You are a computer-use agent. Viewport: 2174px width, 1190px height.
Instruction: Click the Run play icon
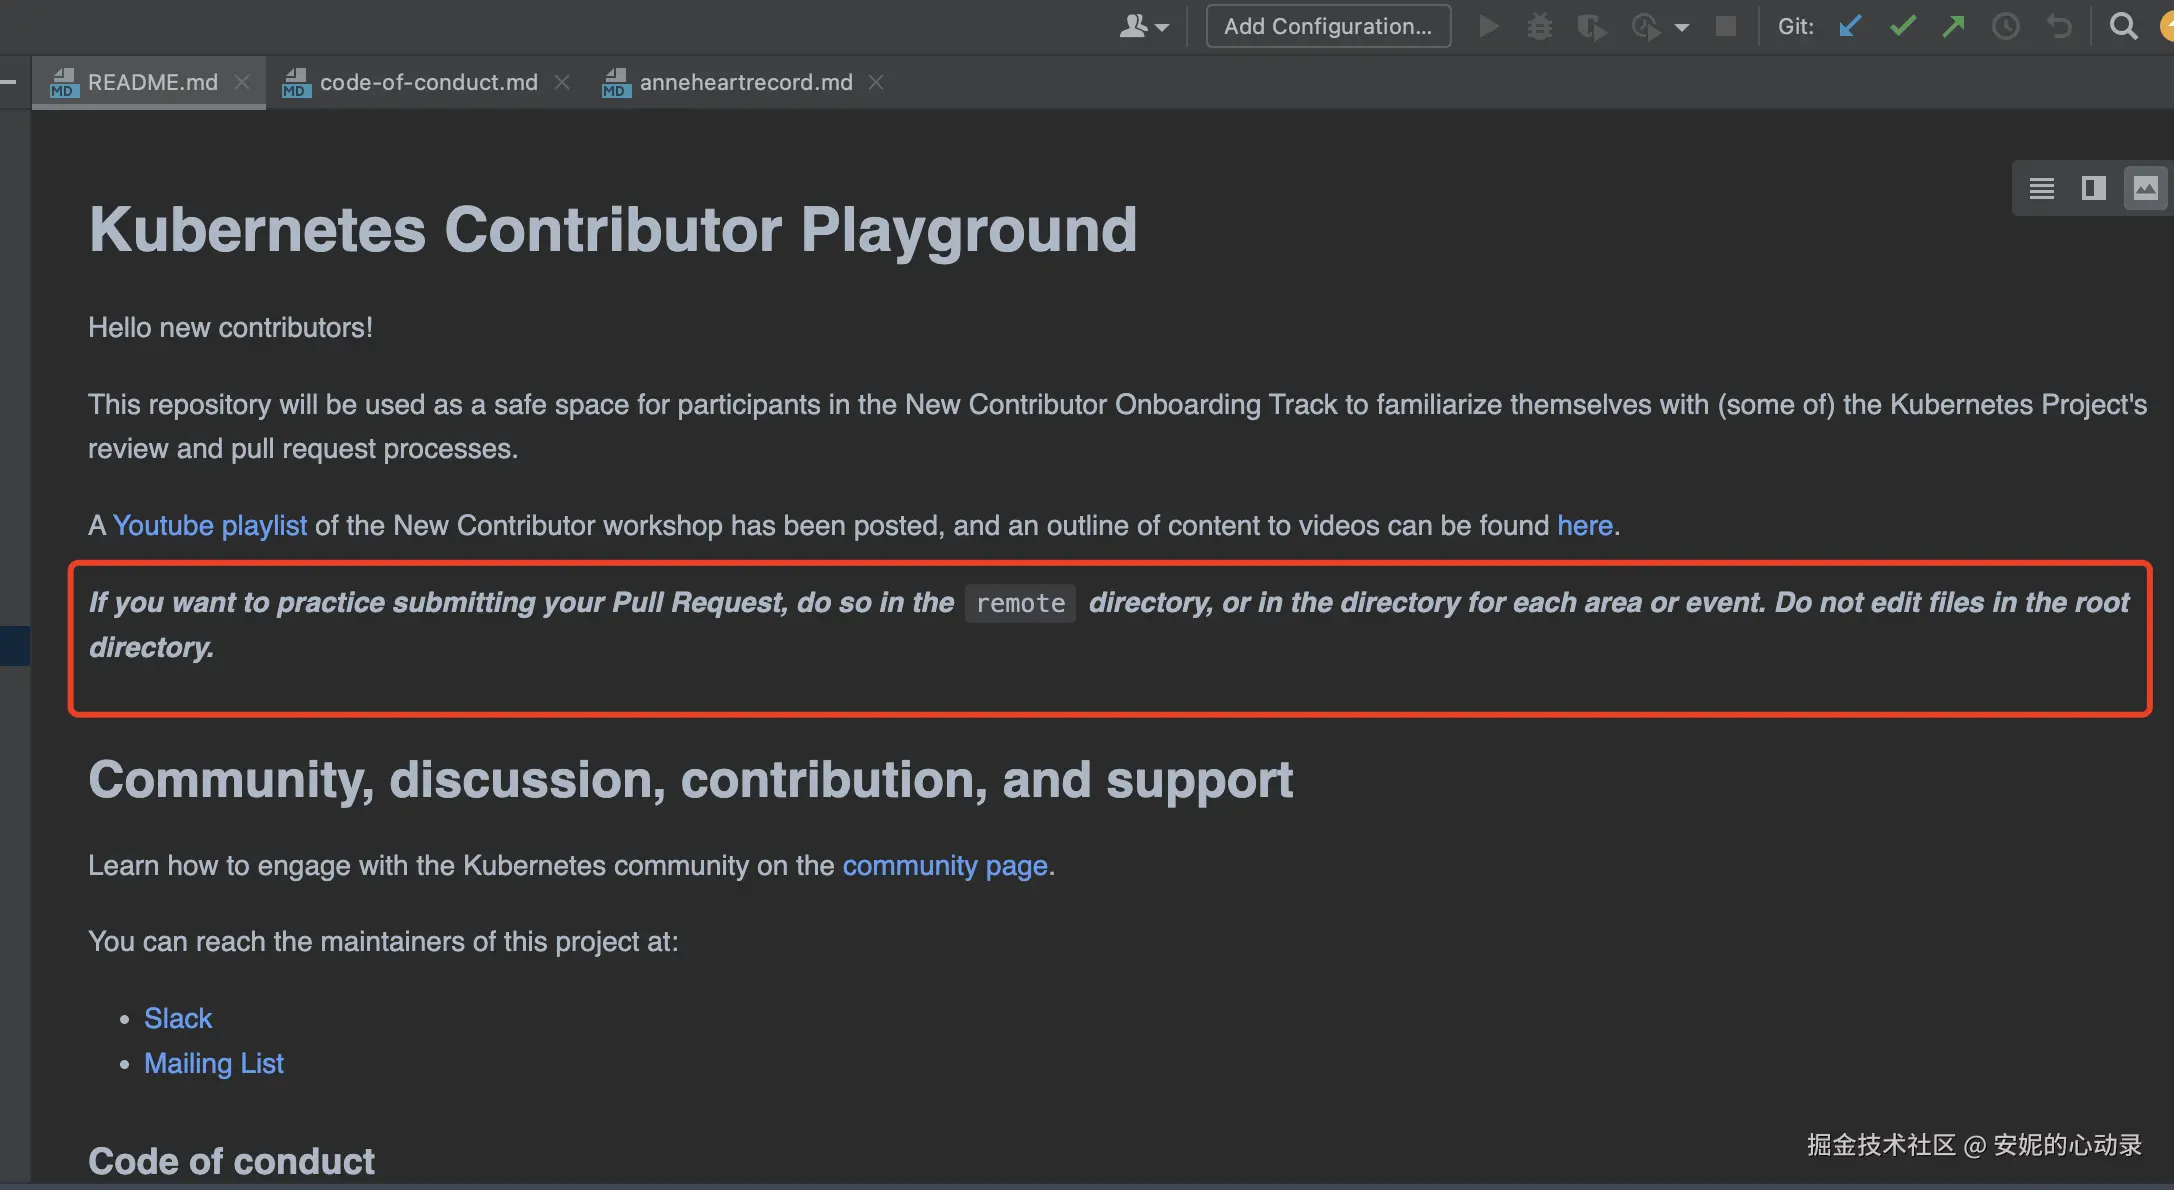coord(1488,26)
